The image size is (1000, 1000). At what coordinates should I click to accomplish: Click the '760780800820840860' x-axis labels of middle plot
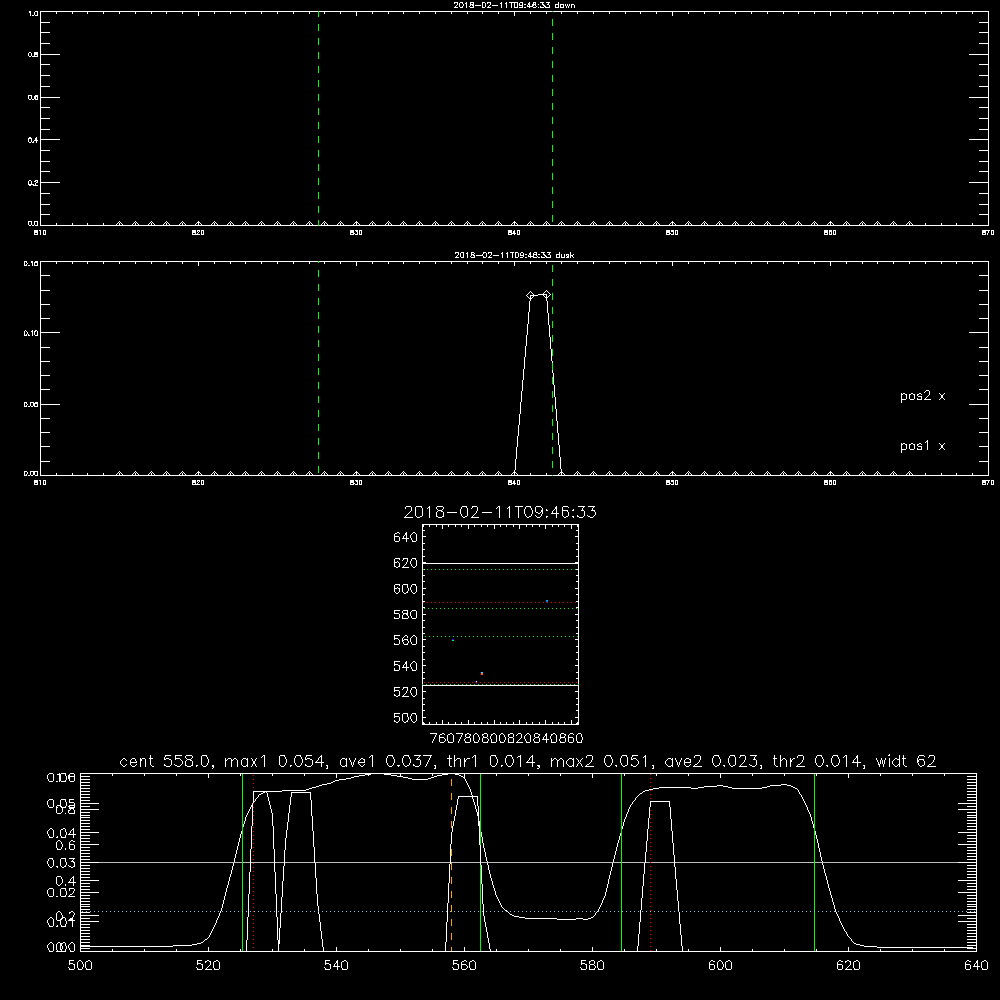click(506, 739)
